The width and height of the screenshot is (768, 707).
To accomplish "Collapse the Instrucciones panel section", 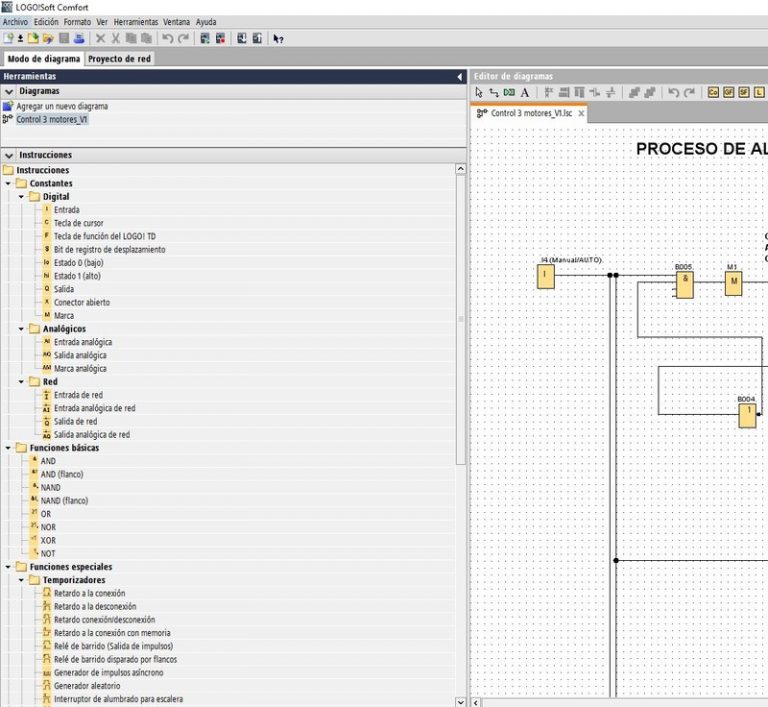I will [9, 155].
